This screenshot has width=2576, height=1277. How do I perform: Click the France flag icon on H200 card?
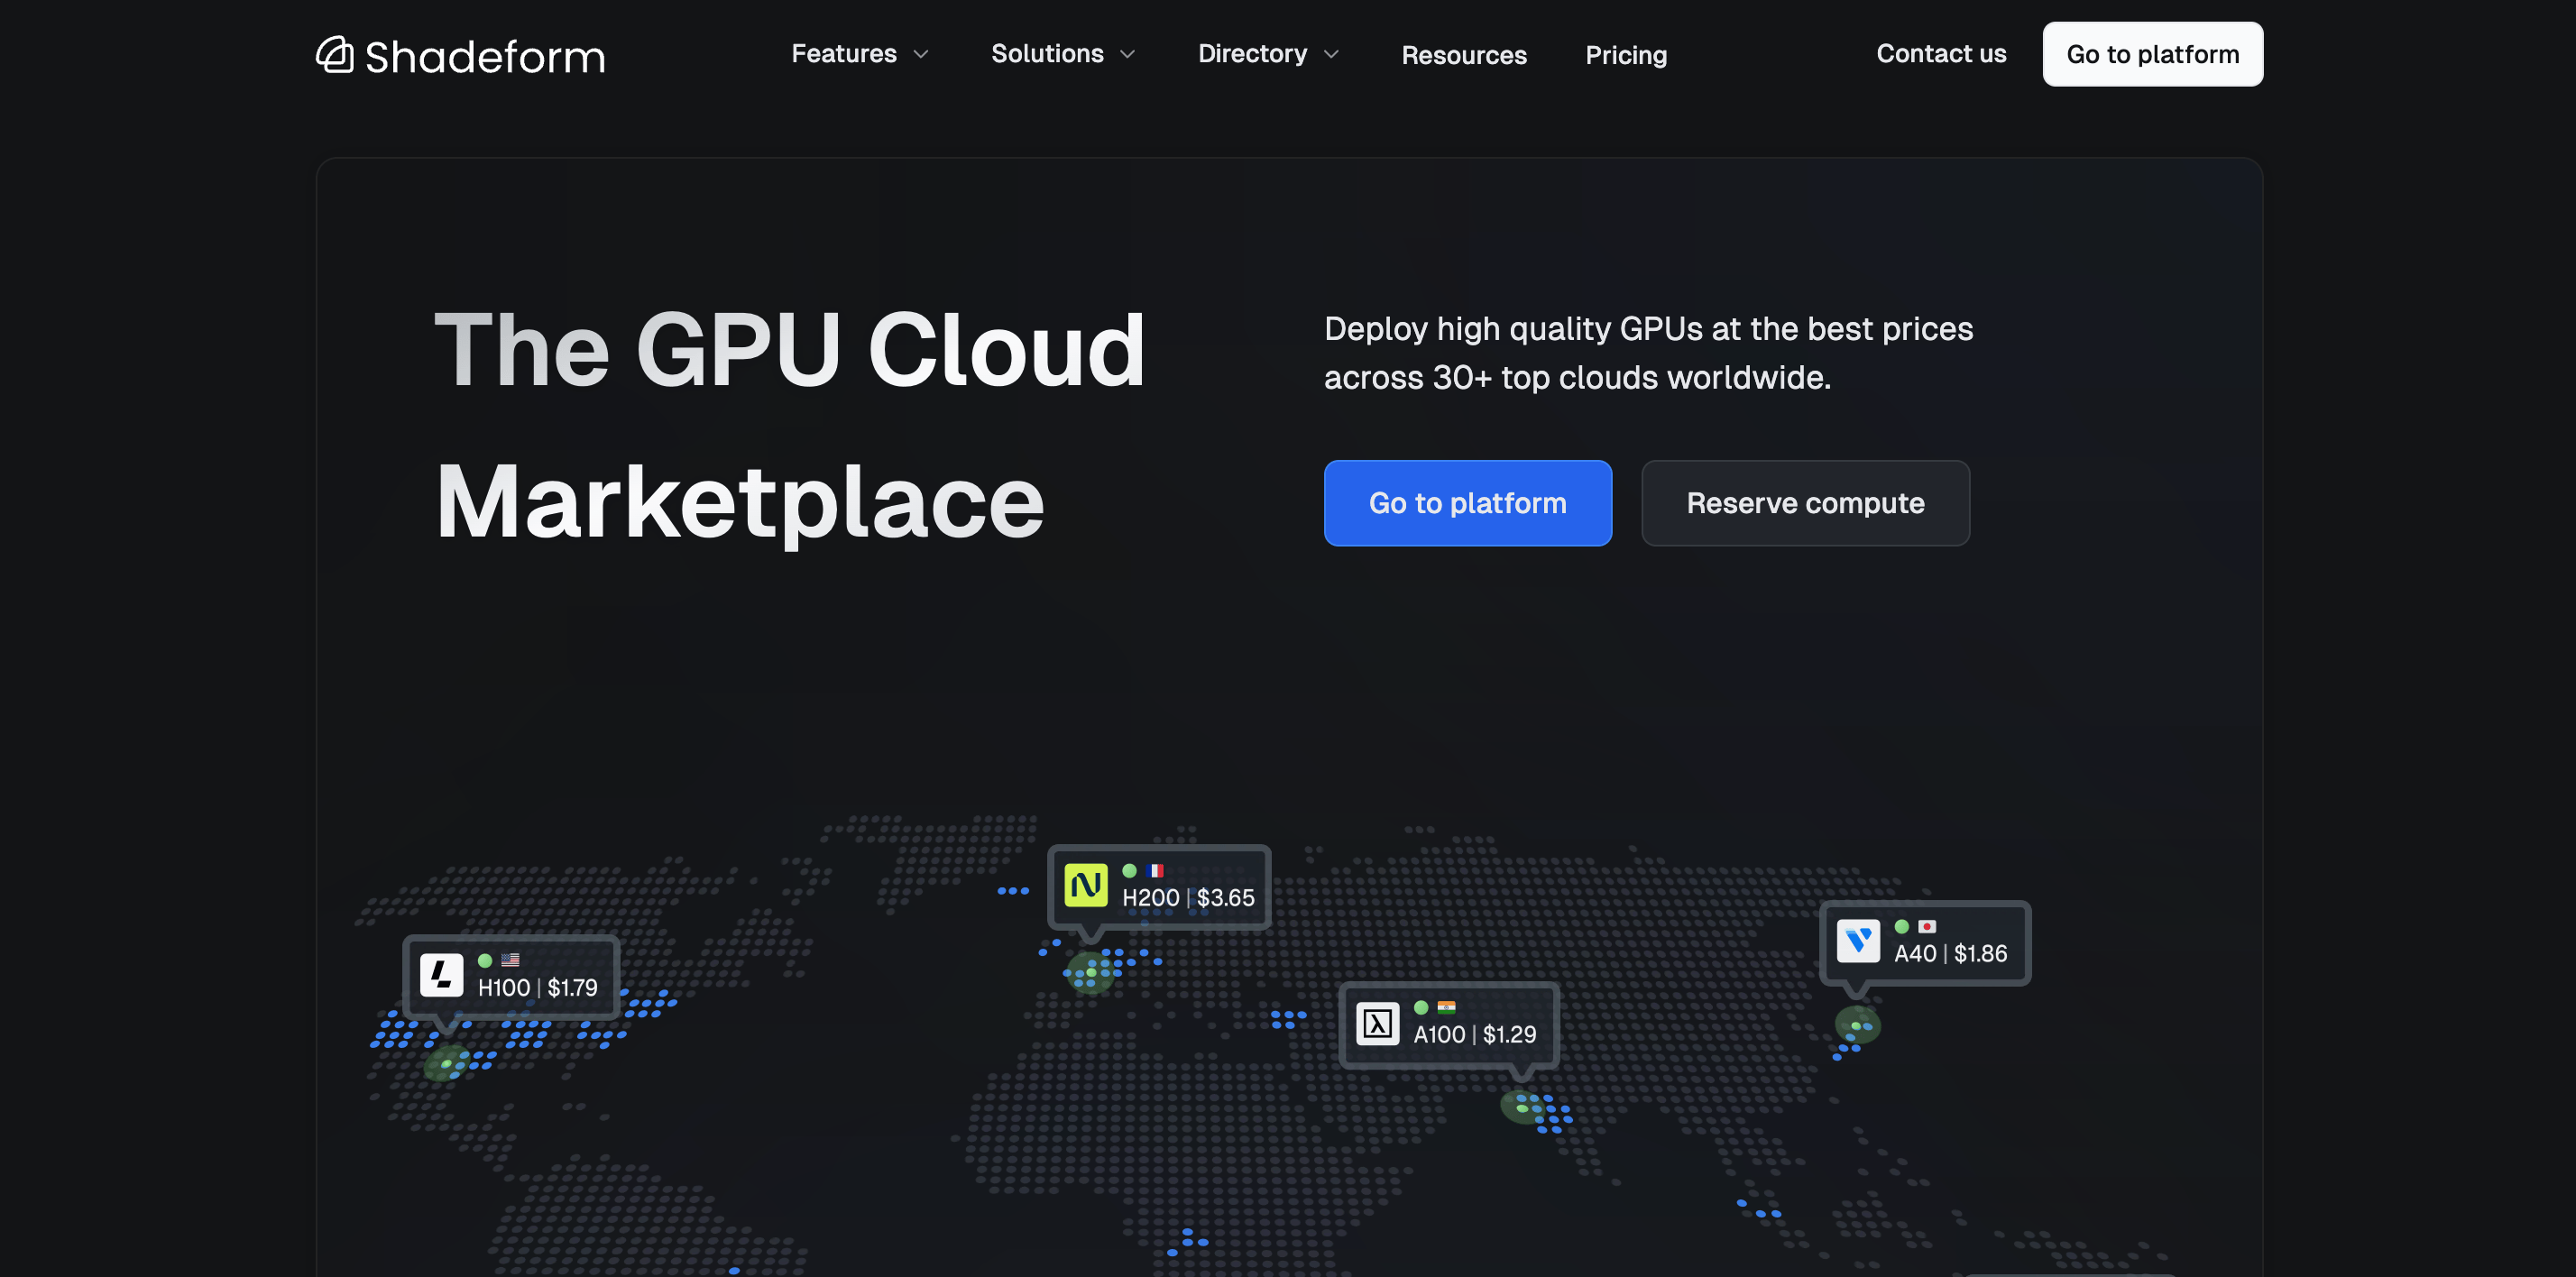click(x=1155, y=871)
